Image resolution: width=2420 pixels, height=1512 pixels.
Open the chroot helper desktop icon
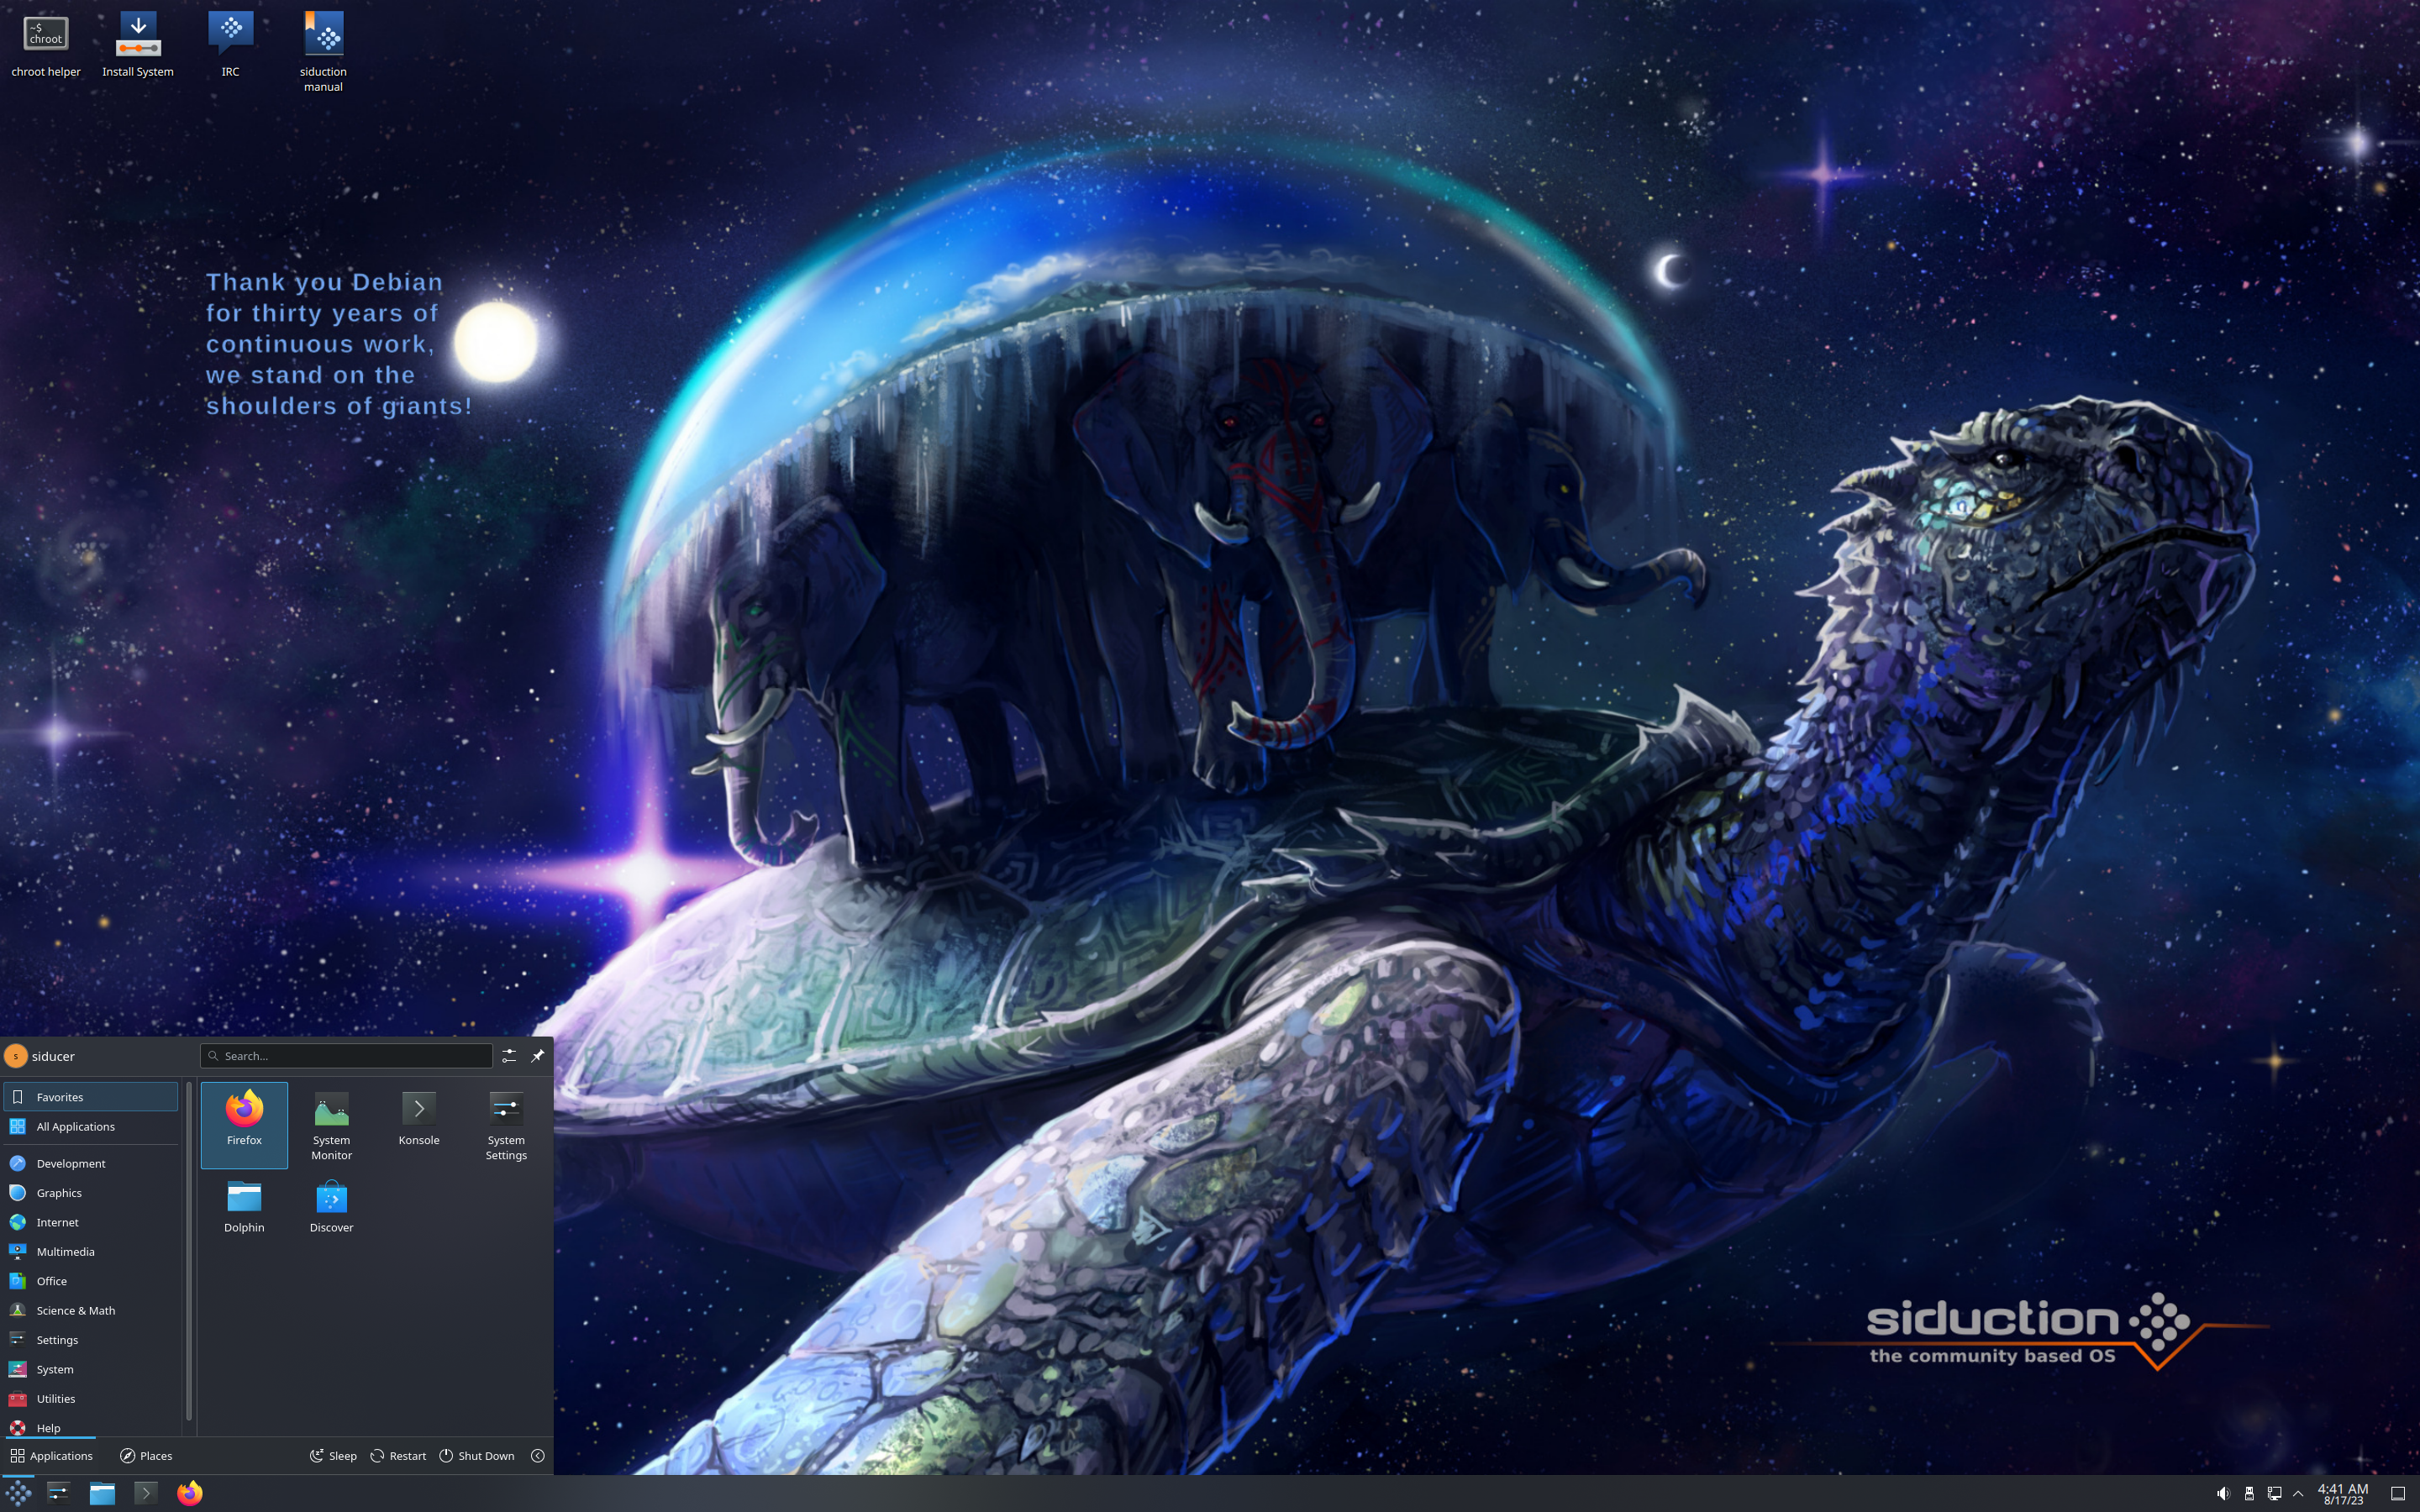click(x=45, y=36)
